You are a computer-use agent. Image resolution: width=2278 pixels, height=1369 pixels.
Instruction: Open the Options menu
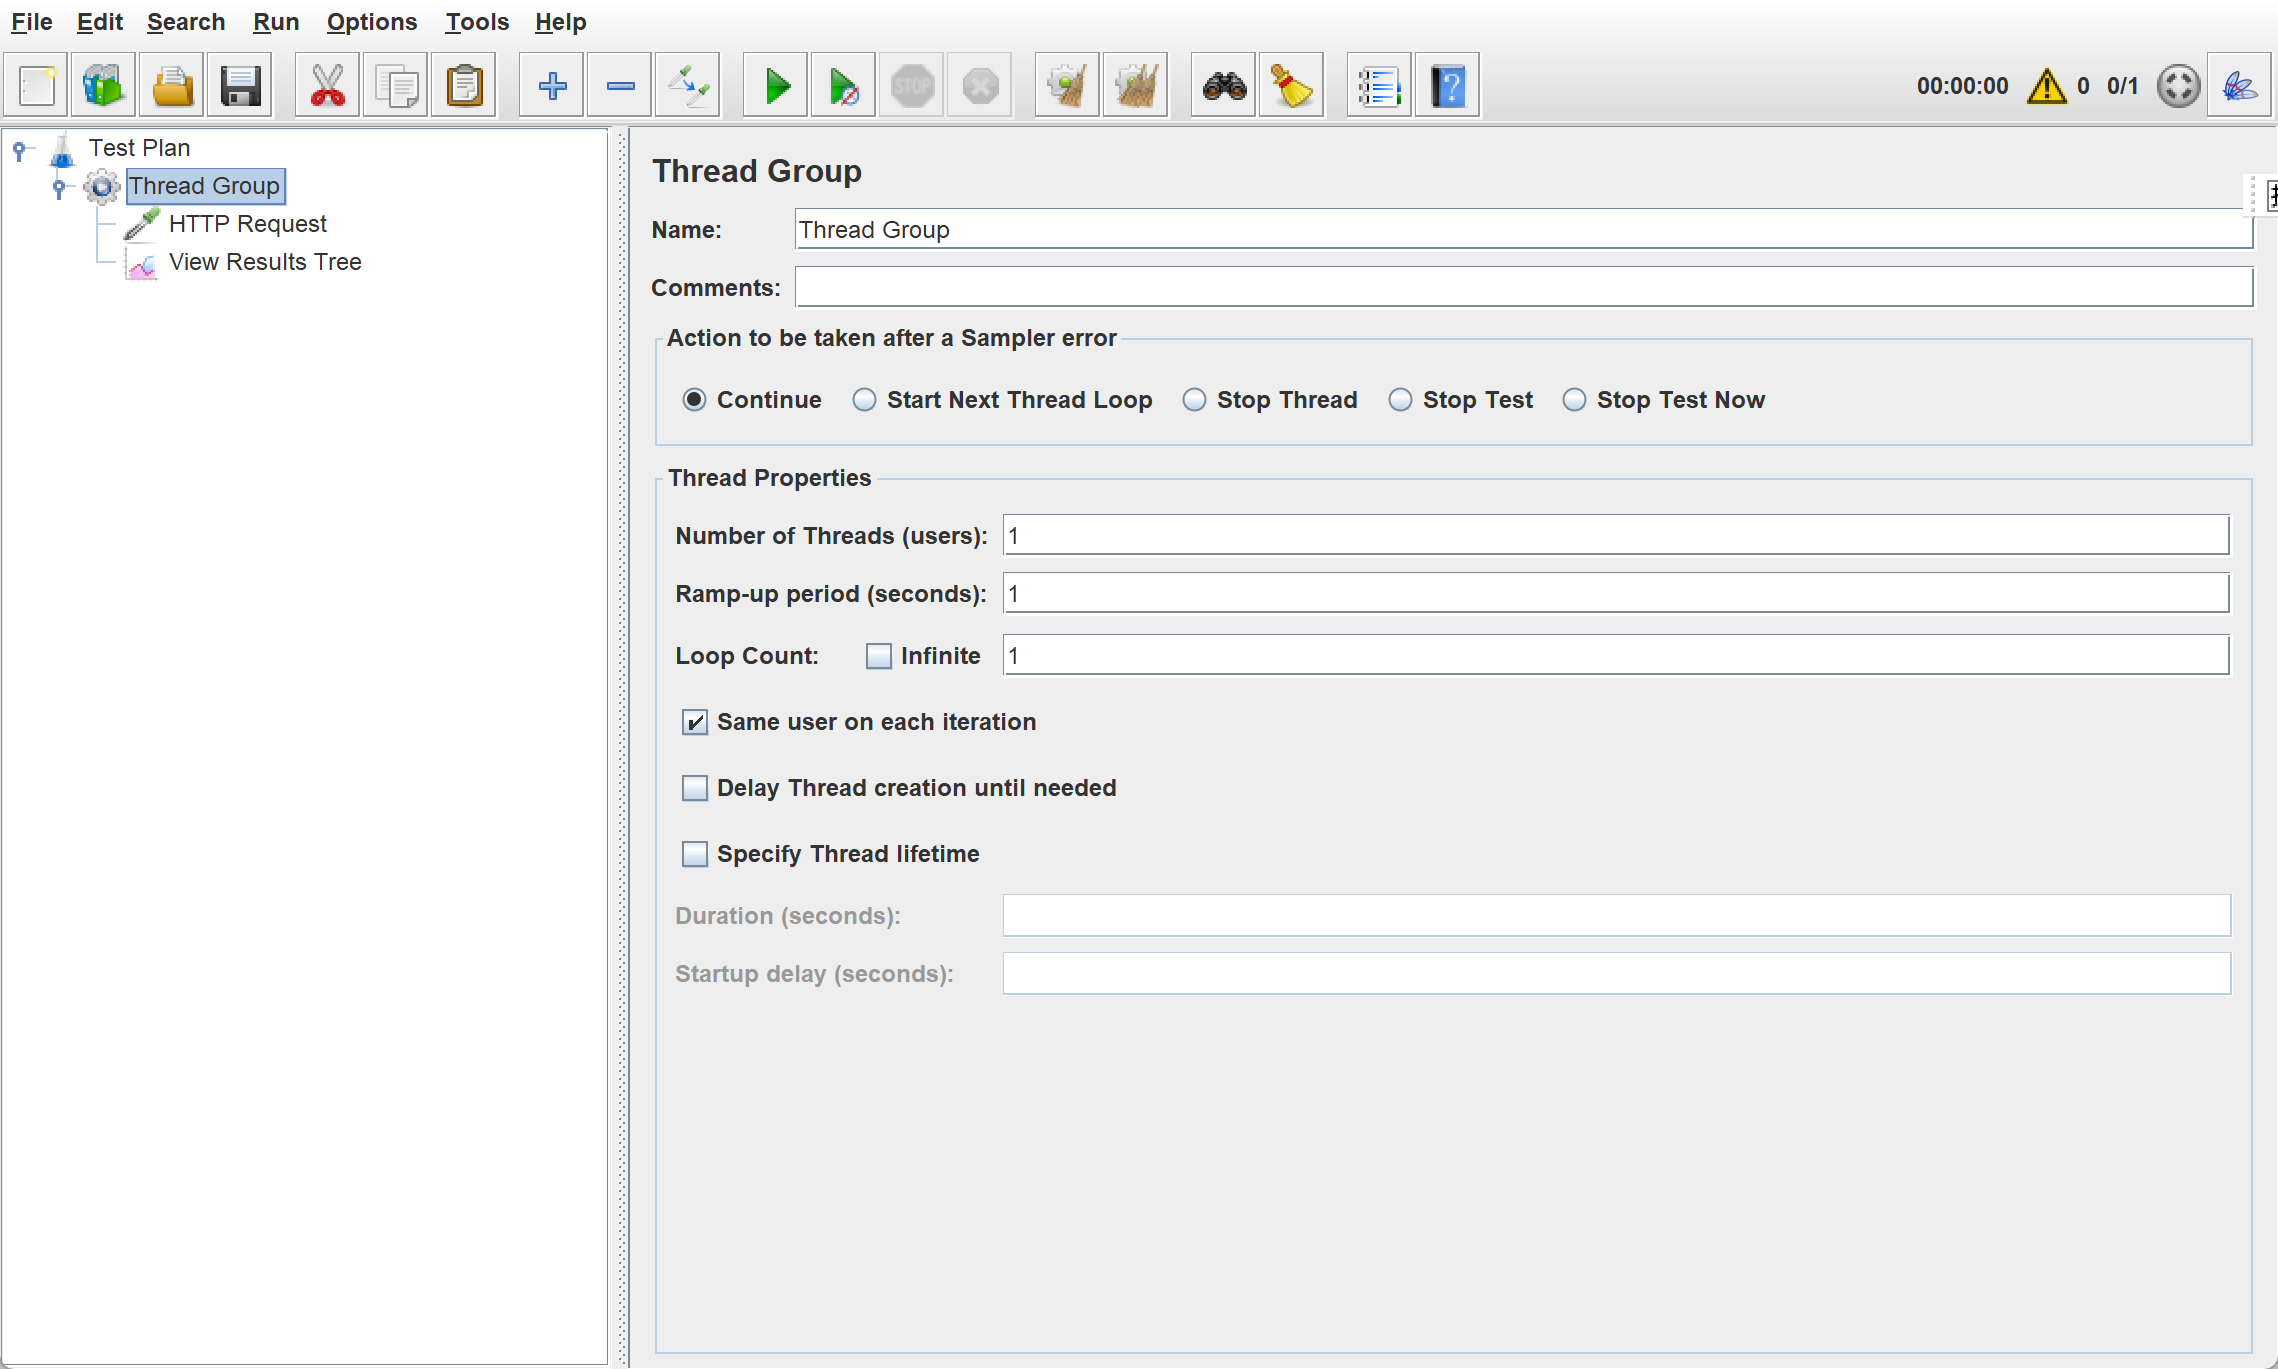tap(371, 22)
